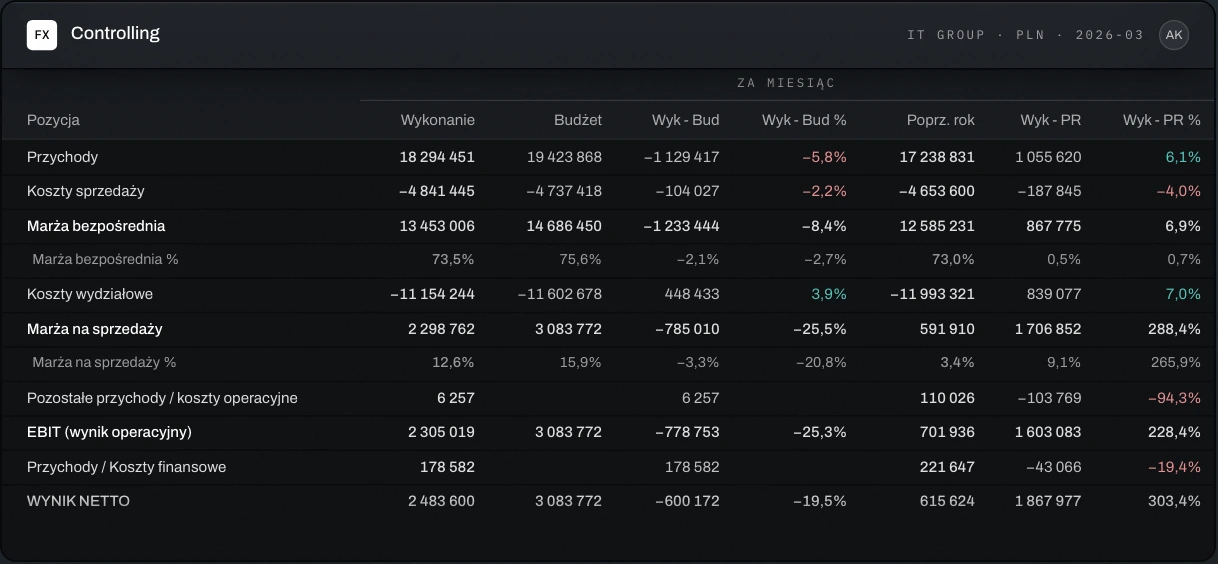
Task: Click the 228,4% EBIT growth cell
Action: [x=1174, y=432]
